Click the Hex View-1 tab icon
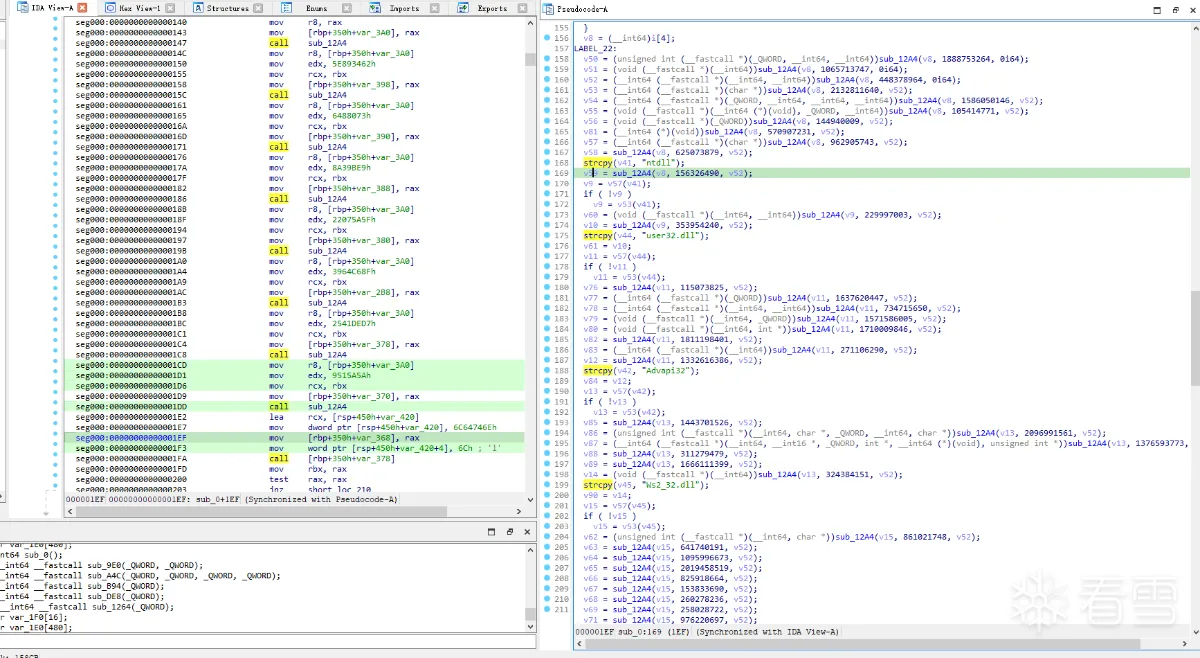1200x658 pixels. 110,8
